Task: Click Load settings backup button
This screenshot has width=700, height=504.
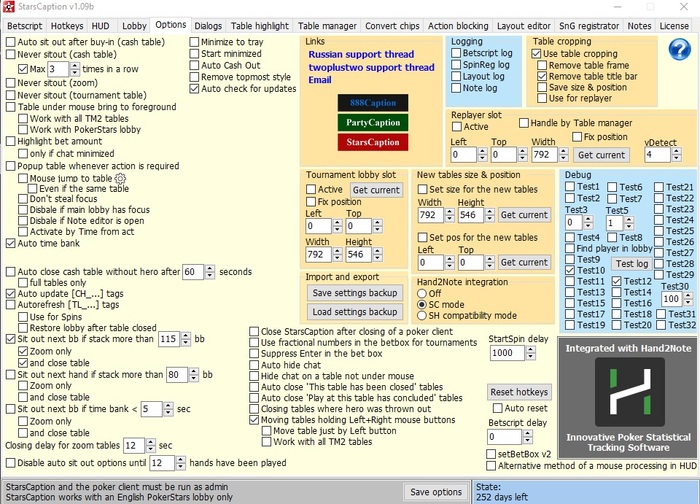Action: tap(355, 312)
